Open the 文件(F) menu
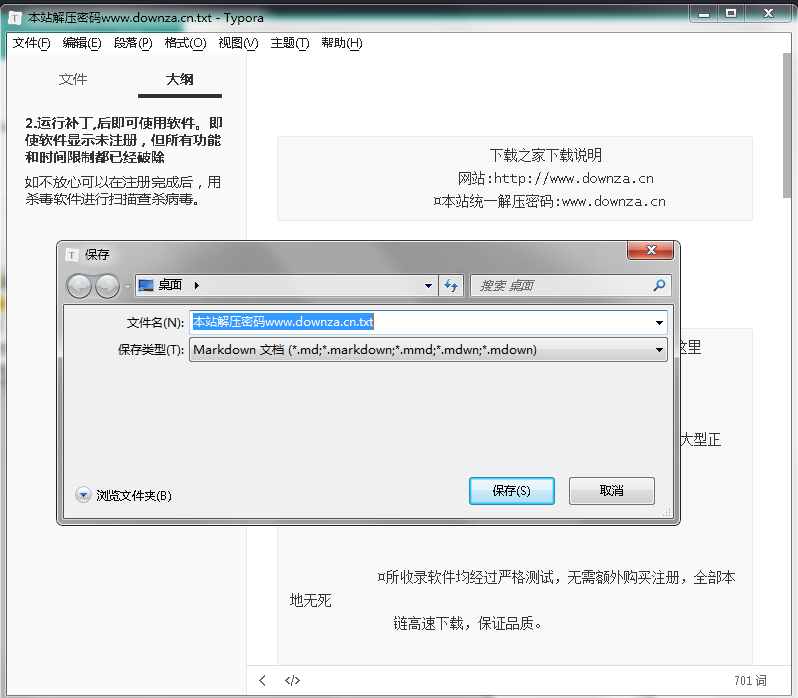The width and height of the screenshot is (798, 698). tap(31, 43)
